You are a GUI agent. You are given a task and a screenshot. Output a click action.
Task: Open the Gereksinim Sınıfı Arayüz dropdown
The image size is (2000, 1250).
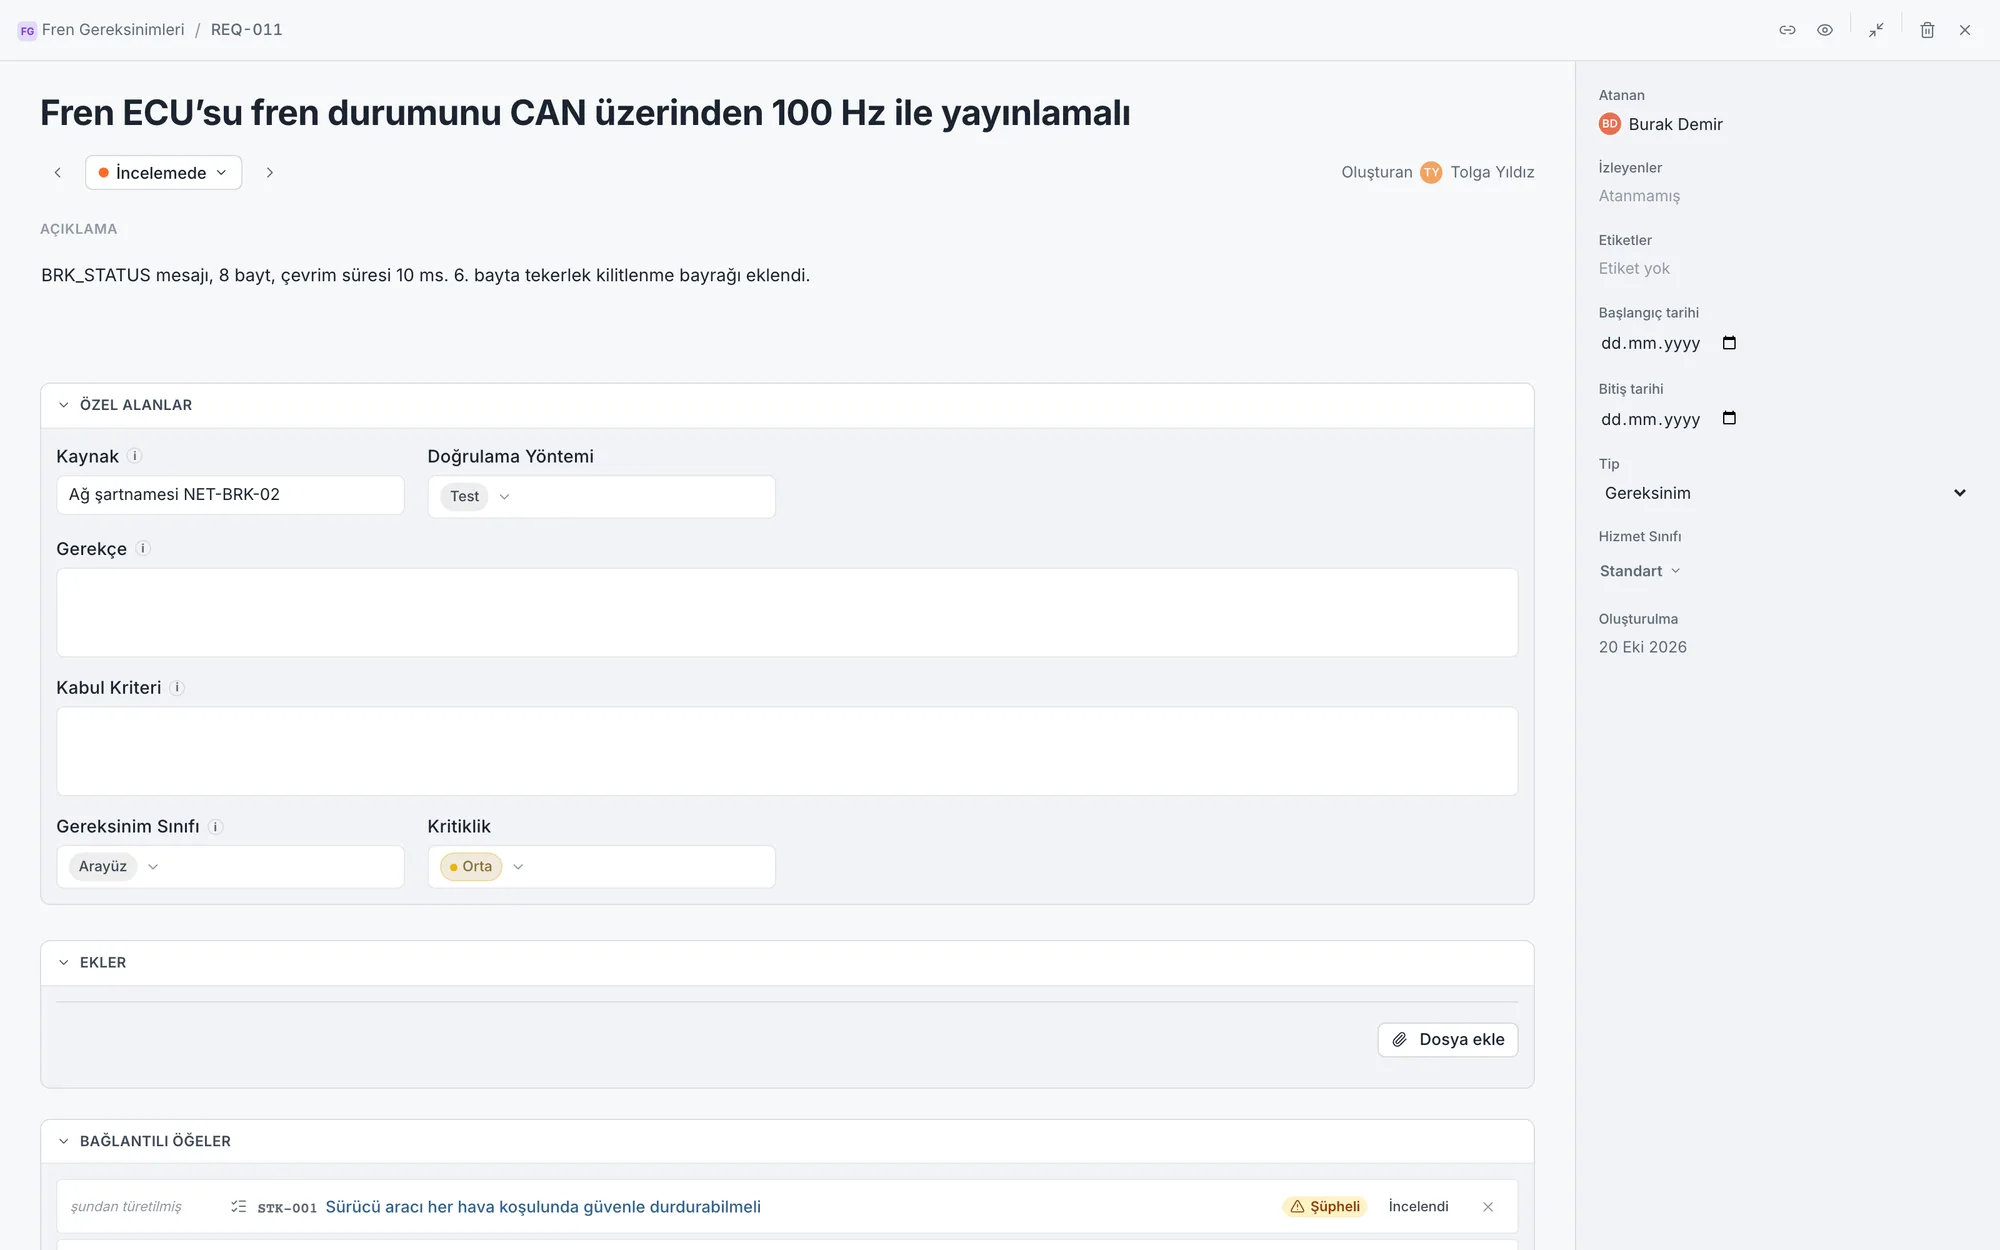point(230,867)
